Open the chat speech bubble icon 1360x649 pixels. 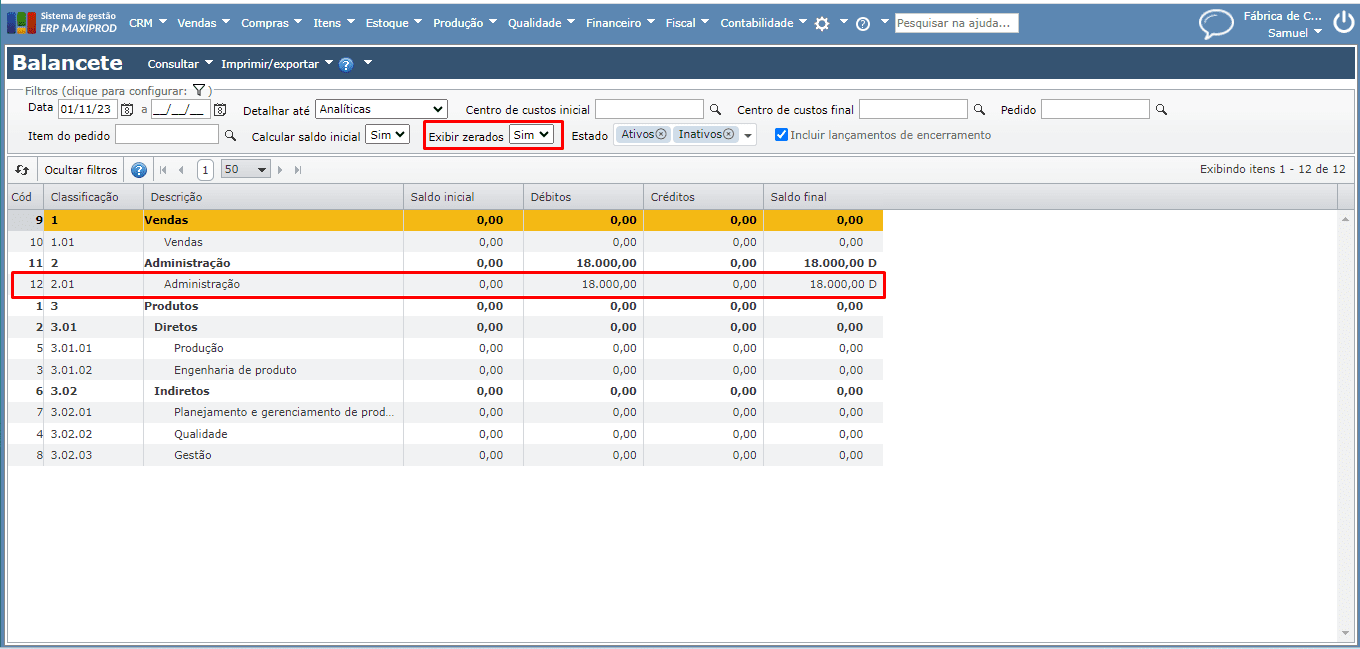[1216, 23]
